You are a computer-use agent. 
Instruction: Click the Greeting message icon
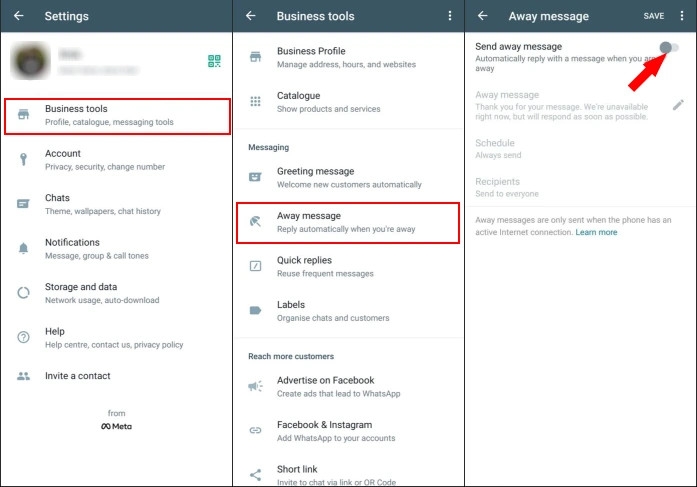pos(255,177)
